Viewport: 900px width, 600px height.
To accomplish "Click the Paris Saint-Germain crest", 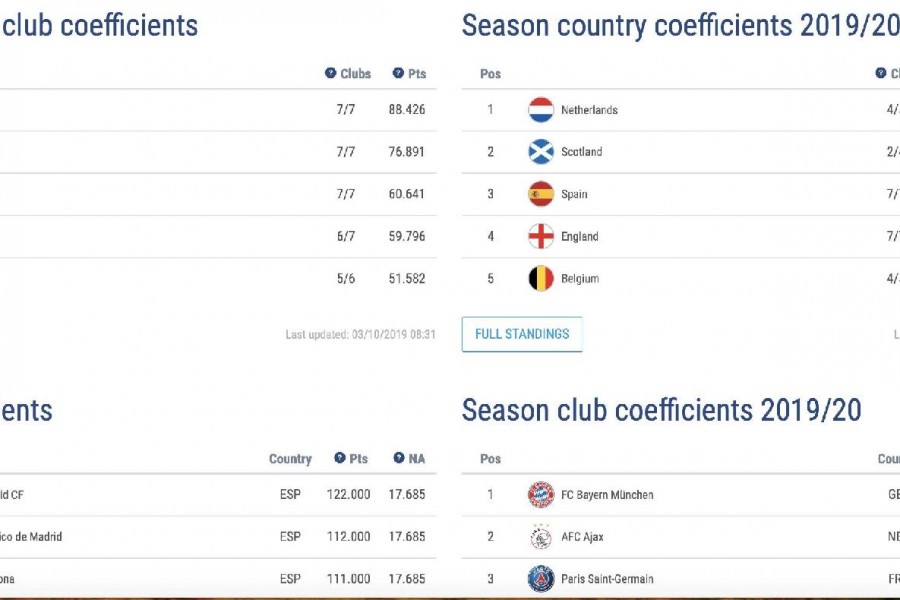I will (541, 579).
